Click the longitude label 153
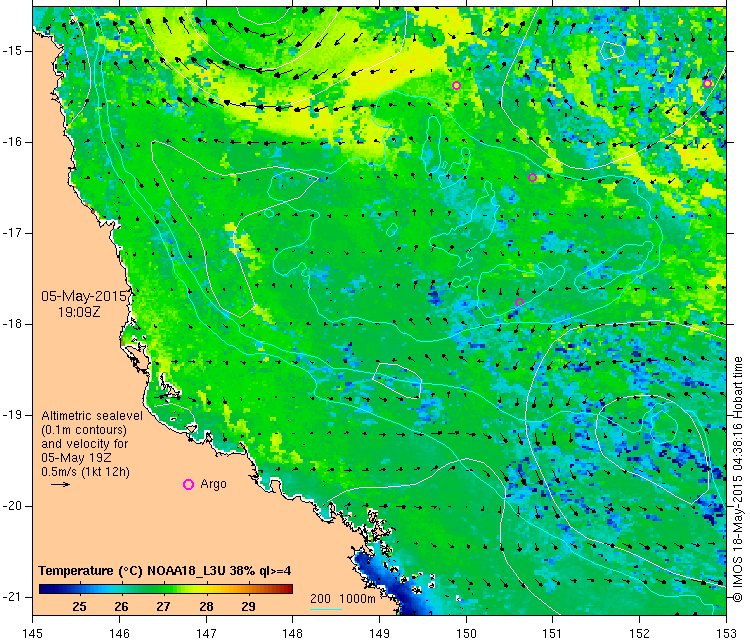Image resolution: width=750 pixels, height=640 pixels. (x=726, y=633)
